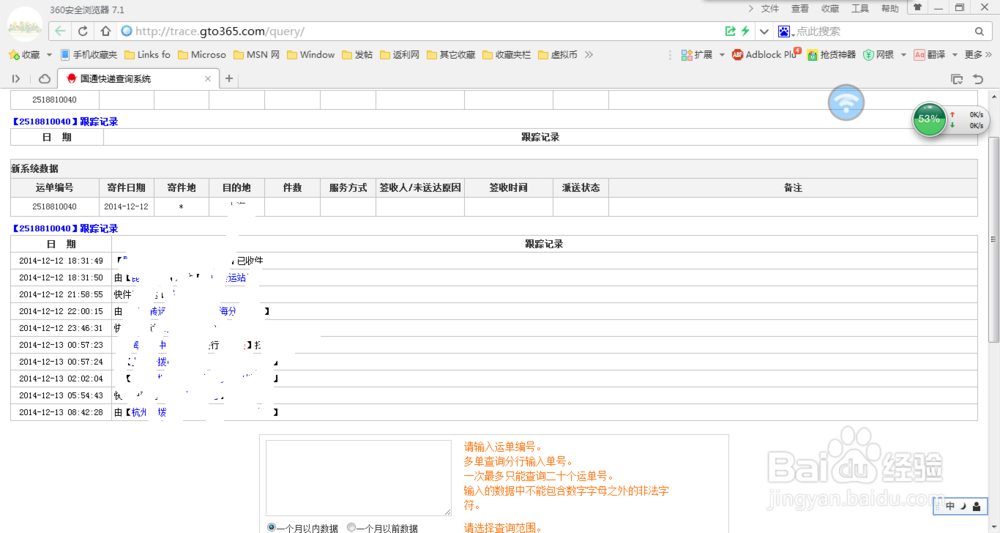The width and height of the screenshot is (1000, 533).
Task: Open the 文件 menu
Action: pyautogui.click(x=770, y=8)
